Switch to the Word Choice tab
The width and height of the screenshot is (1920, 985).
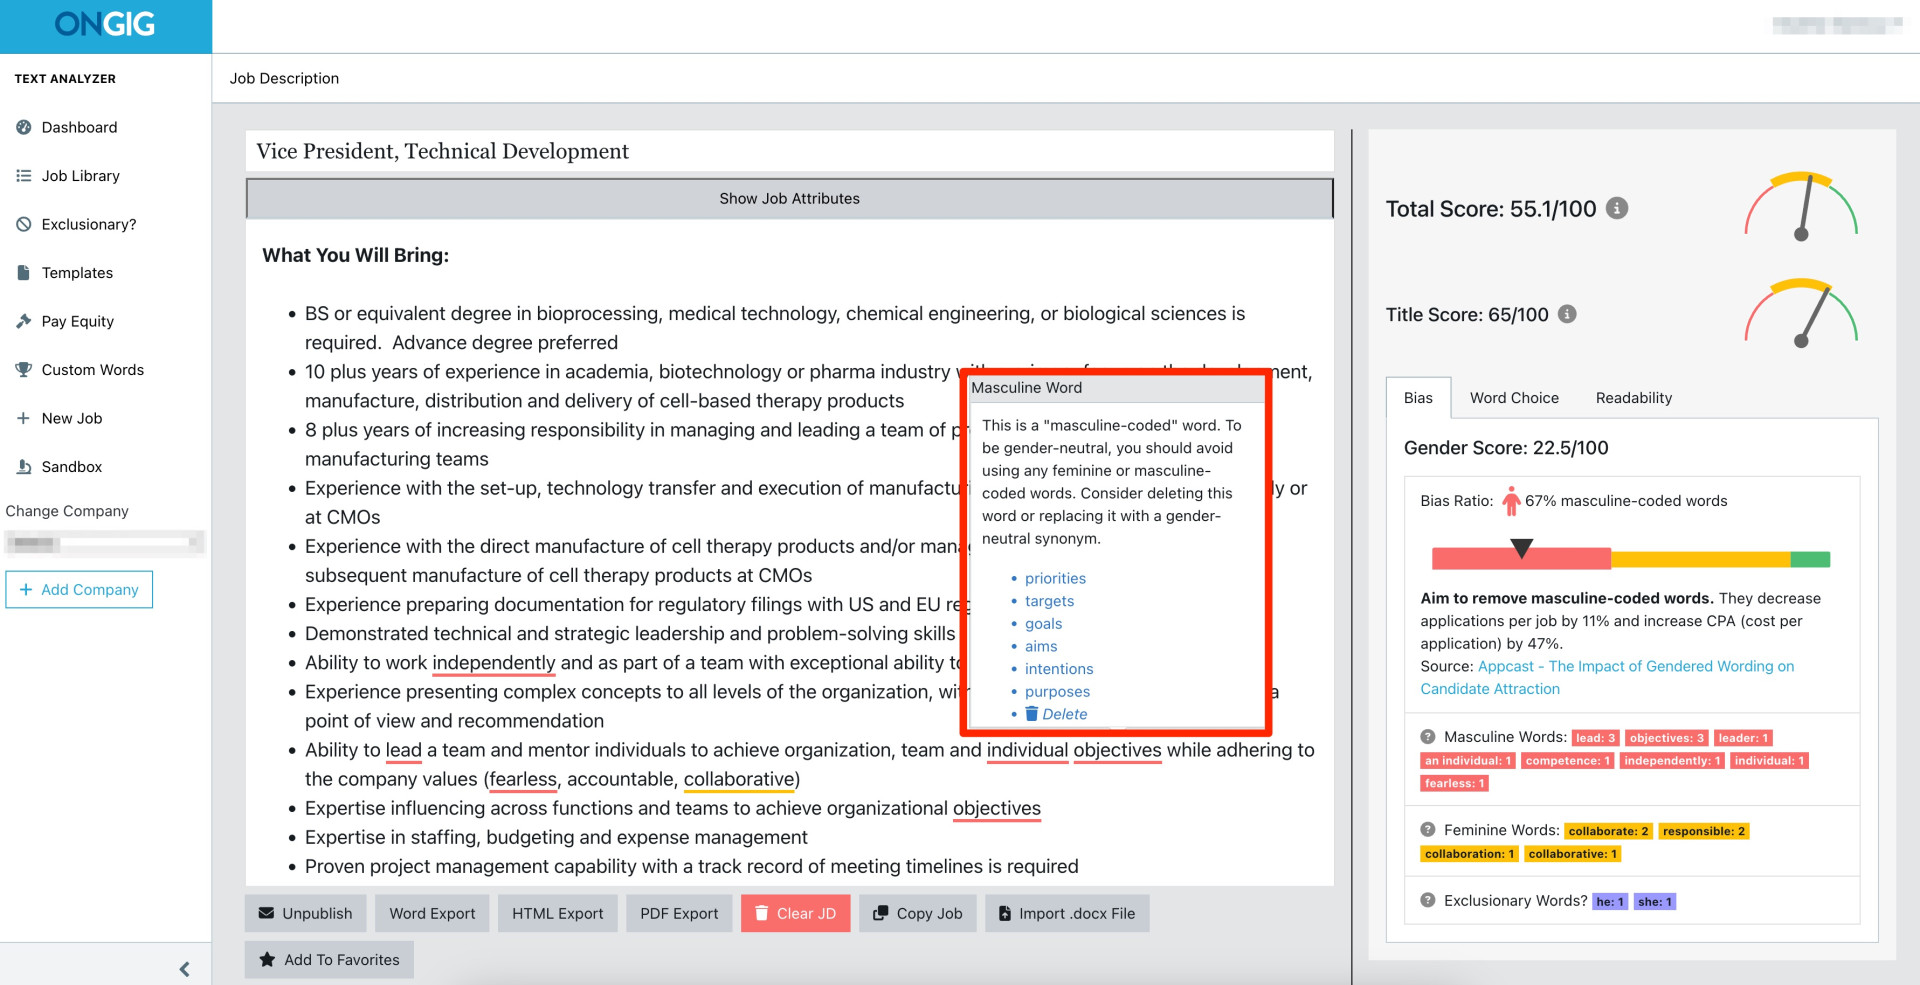pos(1514,397)
